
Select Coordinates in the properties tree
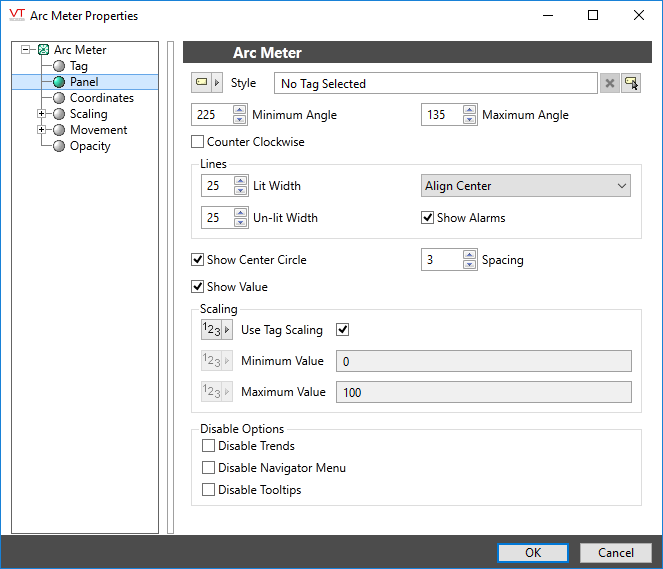101,98
